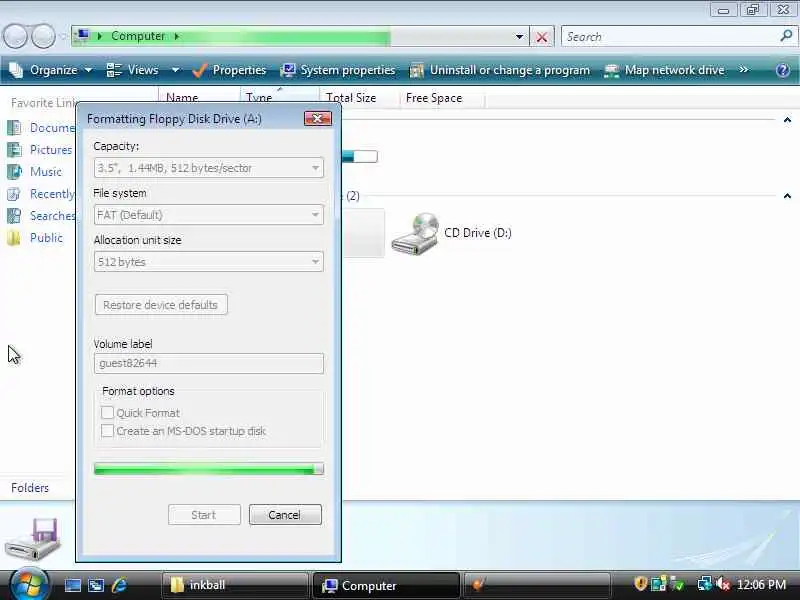This screenshot has height=600, width=800.
Task: Click the drive usage bar behind dialog
Action: pyautogui.click(x=360, y=157)
